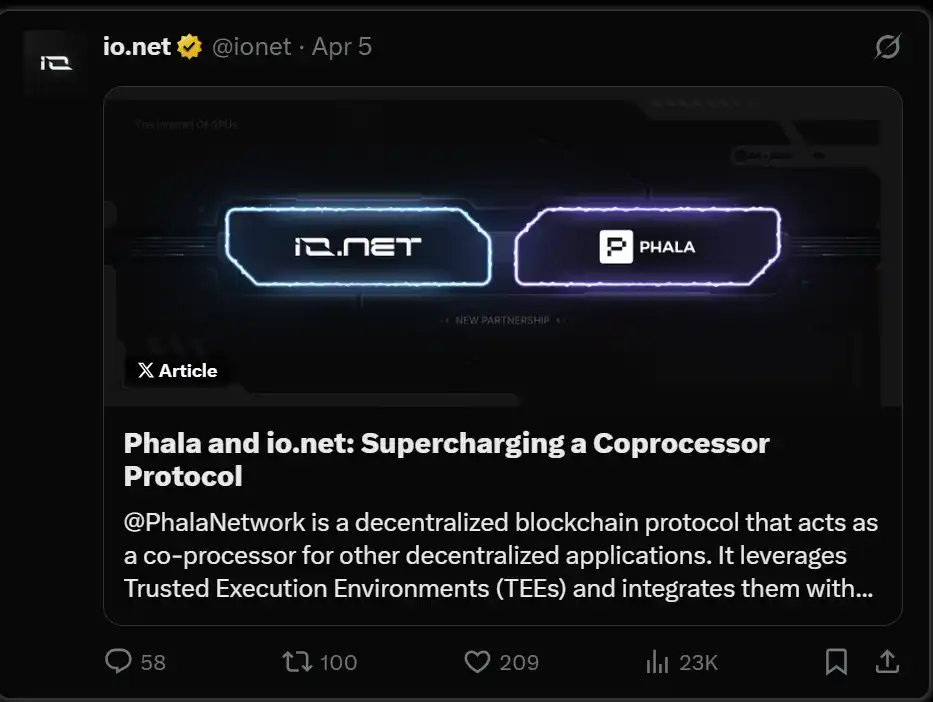Reply to the io.net post

[x=119, y=661]
